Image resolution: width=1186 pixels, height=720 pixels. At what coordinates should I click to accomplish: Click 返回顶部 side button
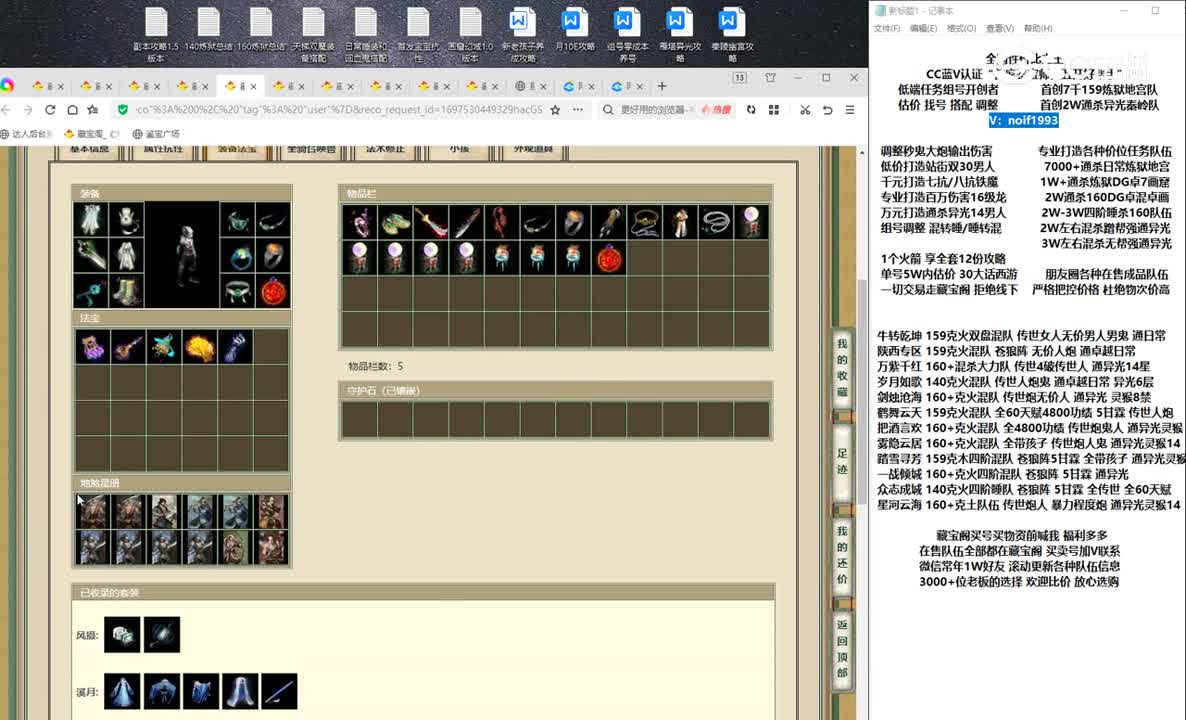(842, 649)
